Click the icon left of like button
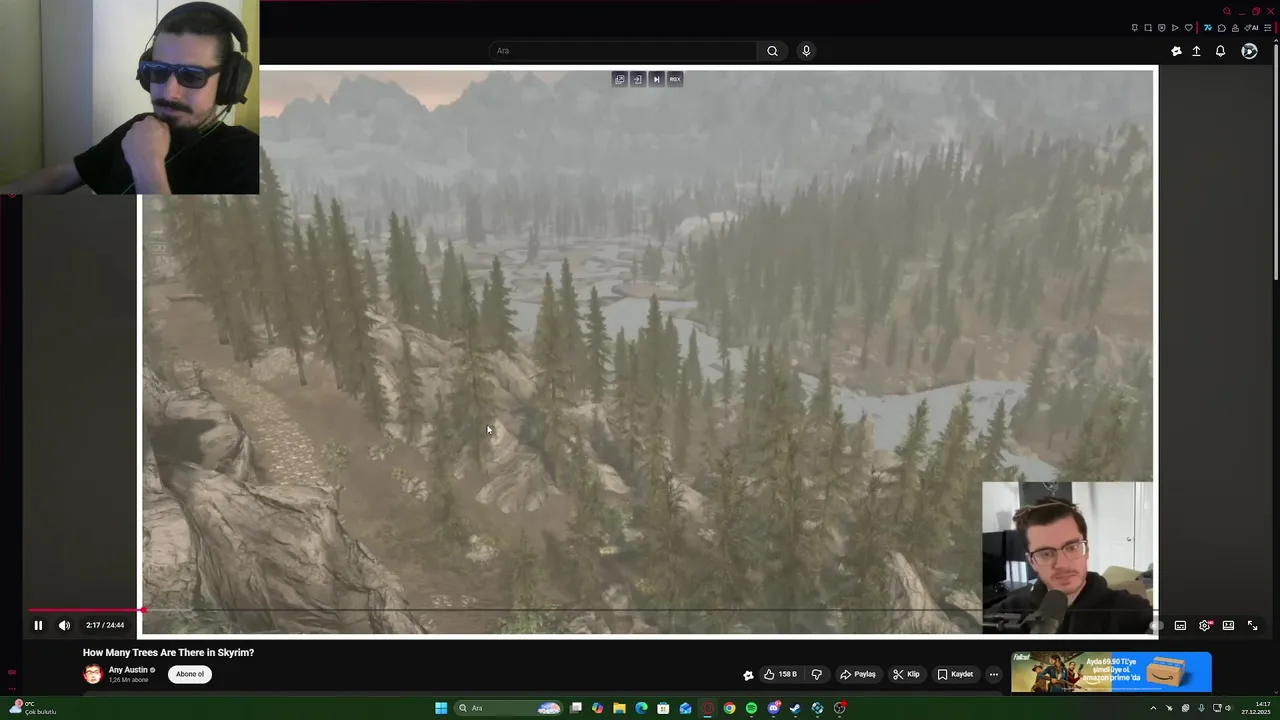1280x720 pixels. (x=748, y=675)
